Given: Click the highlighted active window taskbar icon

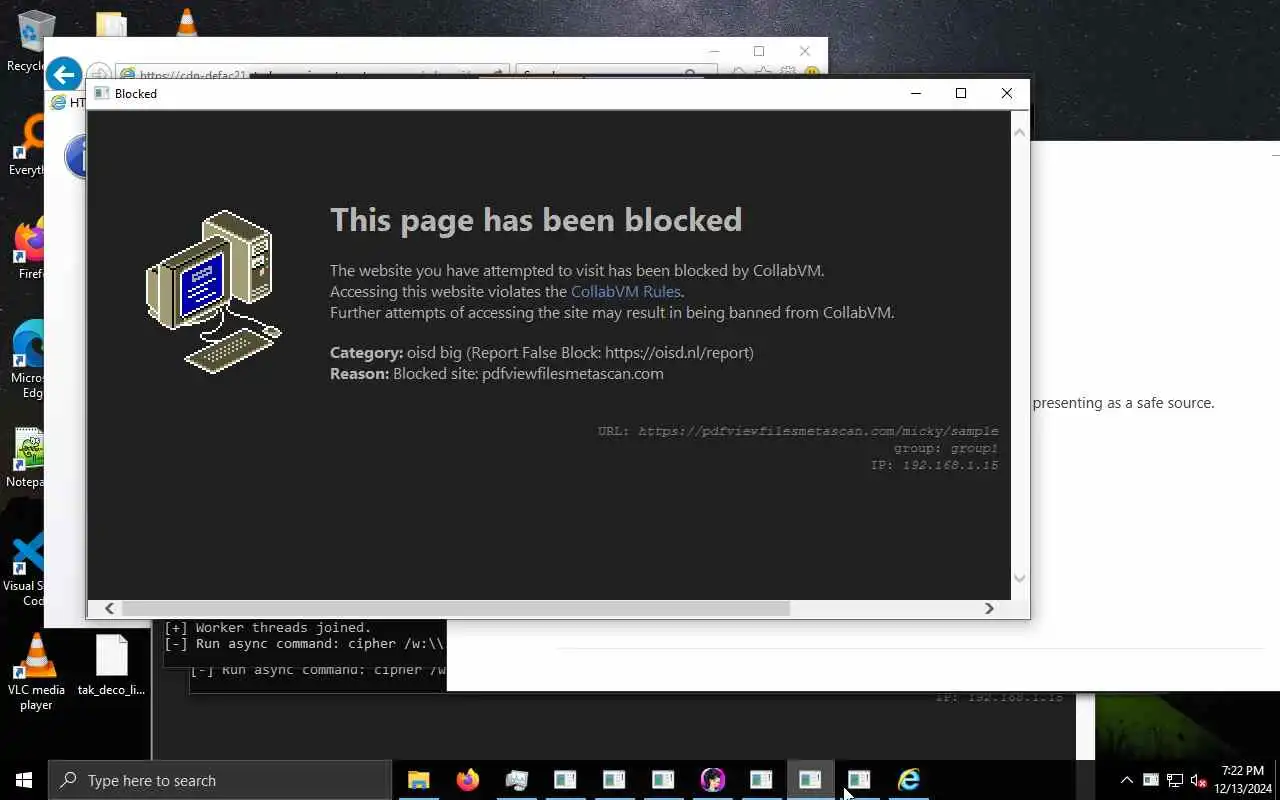Looking at the screenshot, I should [810, 780].
